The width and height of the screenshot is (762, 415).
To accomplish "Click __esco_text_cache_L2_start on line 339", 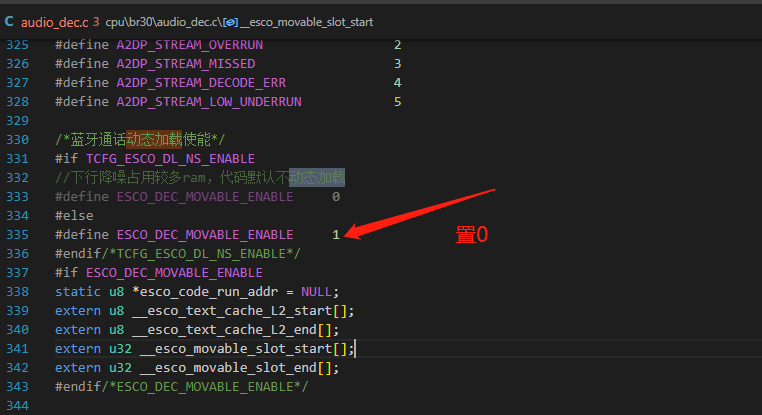I will (232, 311).
